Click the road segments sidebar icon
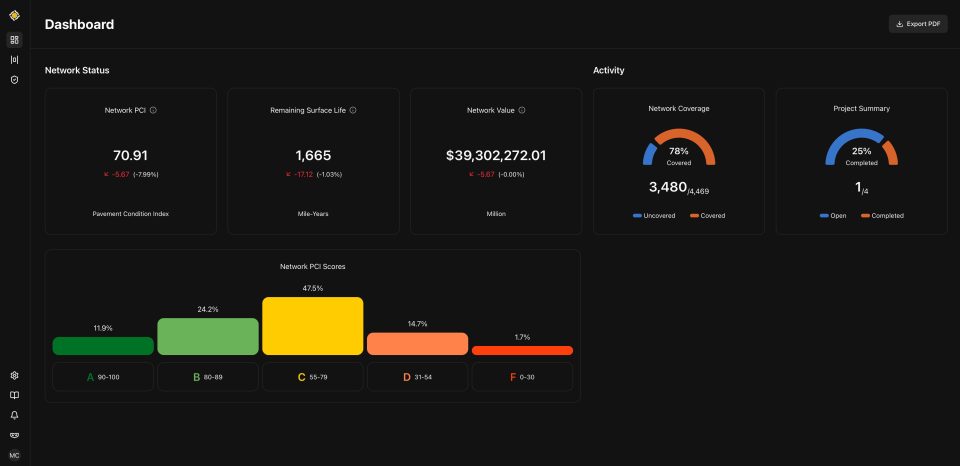The height and width of the screenshot is (466, 960). click(x=14, y=60)
